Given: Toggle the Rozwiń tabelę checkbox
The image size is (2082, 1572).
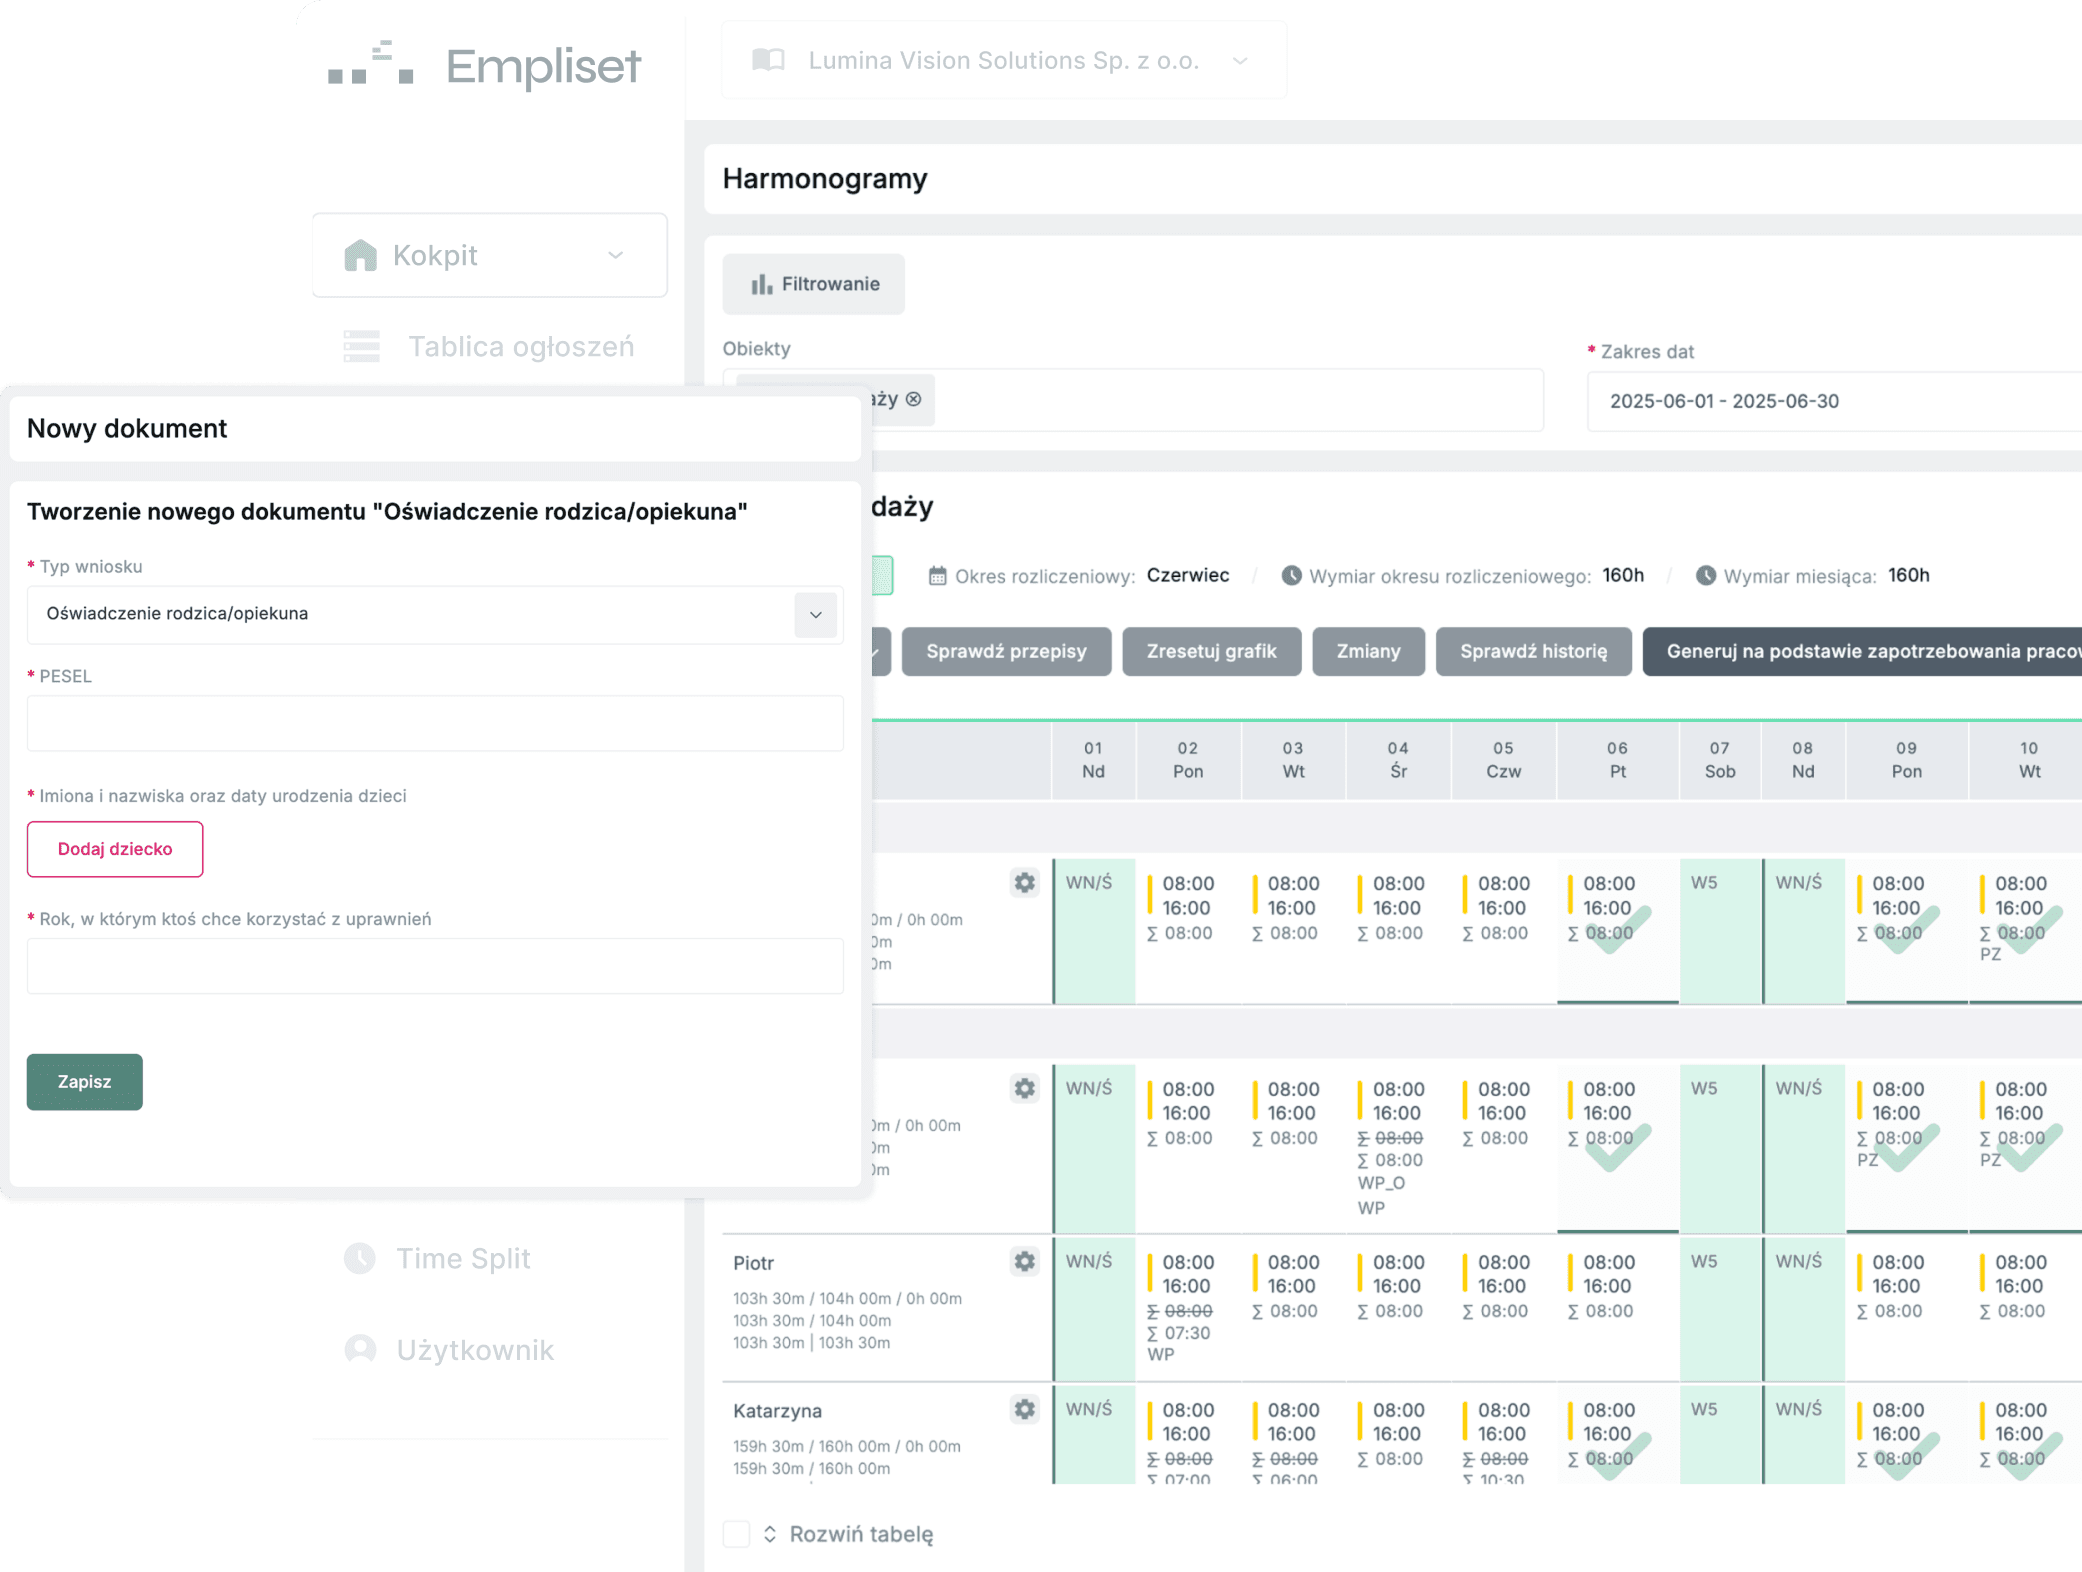Looking at the screenshot, I should (x=737, y=1534).
